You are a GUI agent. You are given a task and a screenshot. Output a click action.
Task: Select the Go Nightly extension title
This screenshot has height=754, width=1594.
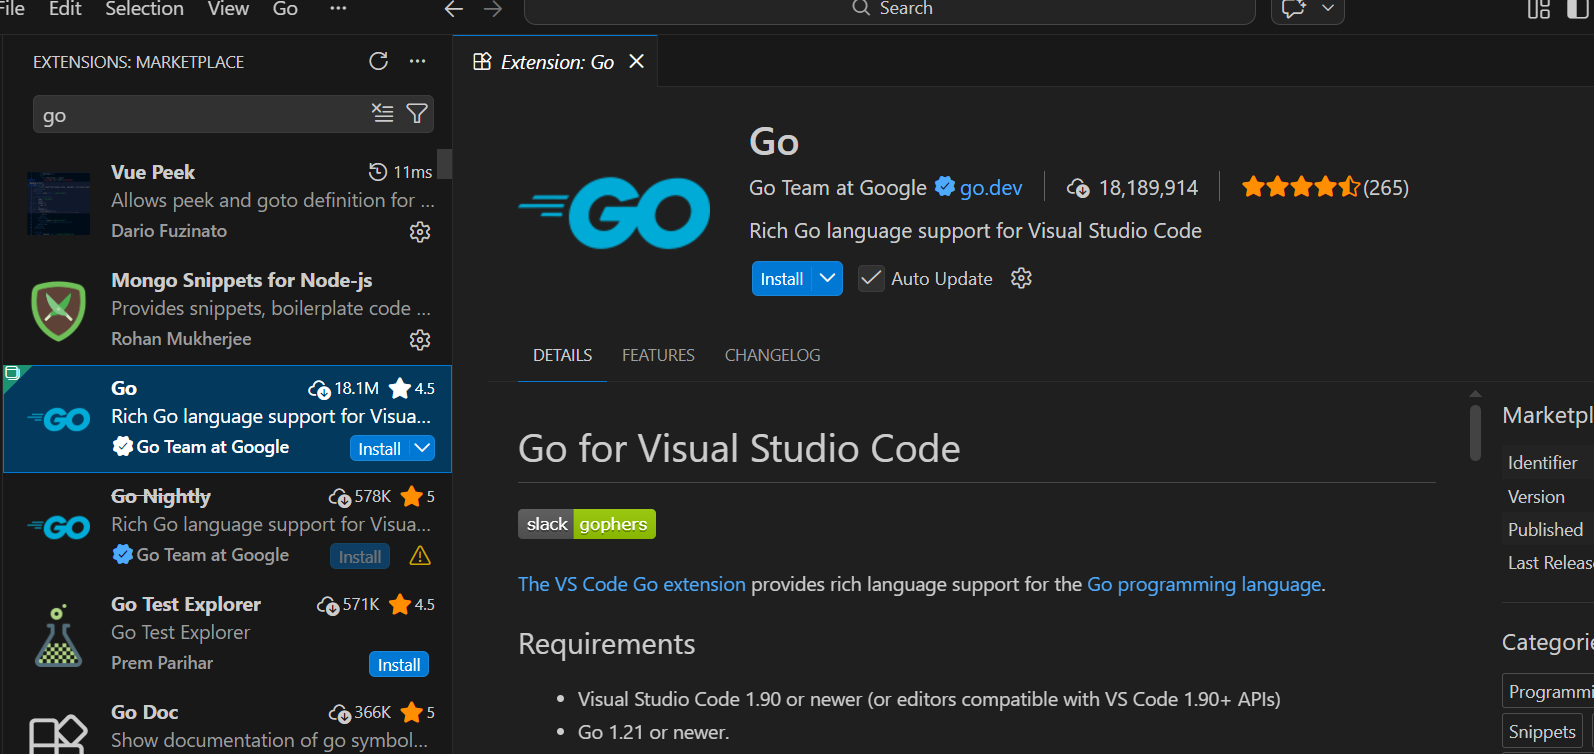(x=161, y=496)
